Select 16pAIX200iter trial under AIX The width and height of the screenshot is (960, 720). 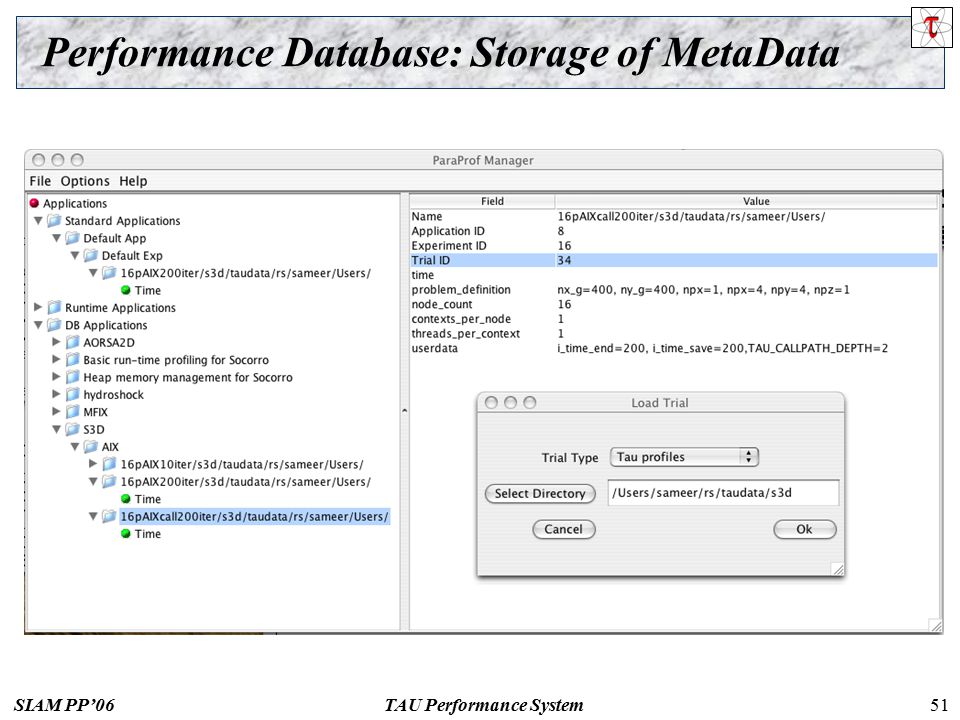click(x=246, y=482)
